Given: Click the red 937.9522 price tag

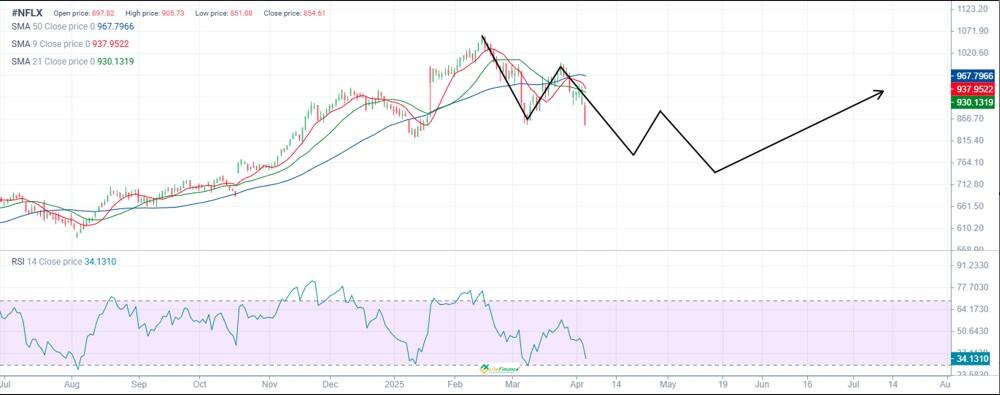Looking at the screenshot, I should (972, 89).
